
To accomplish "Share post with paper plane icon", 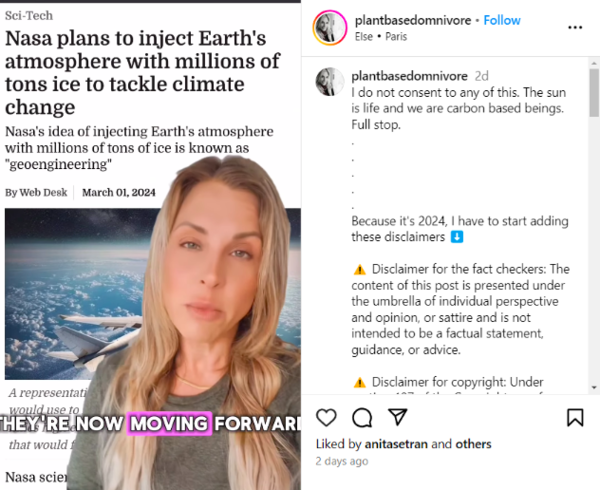I will click(398, 417).
